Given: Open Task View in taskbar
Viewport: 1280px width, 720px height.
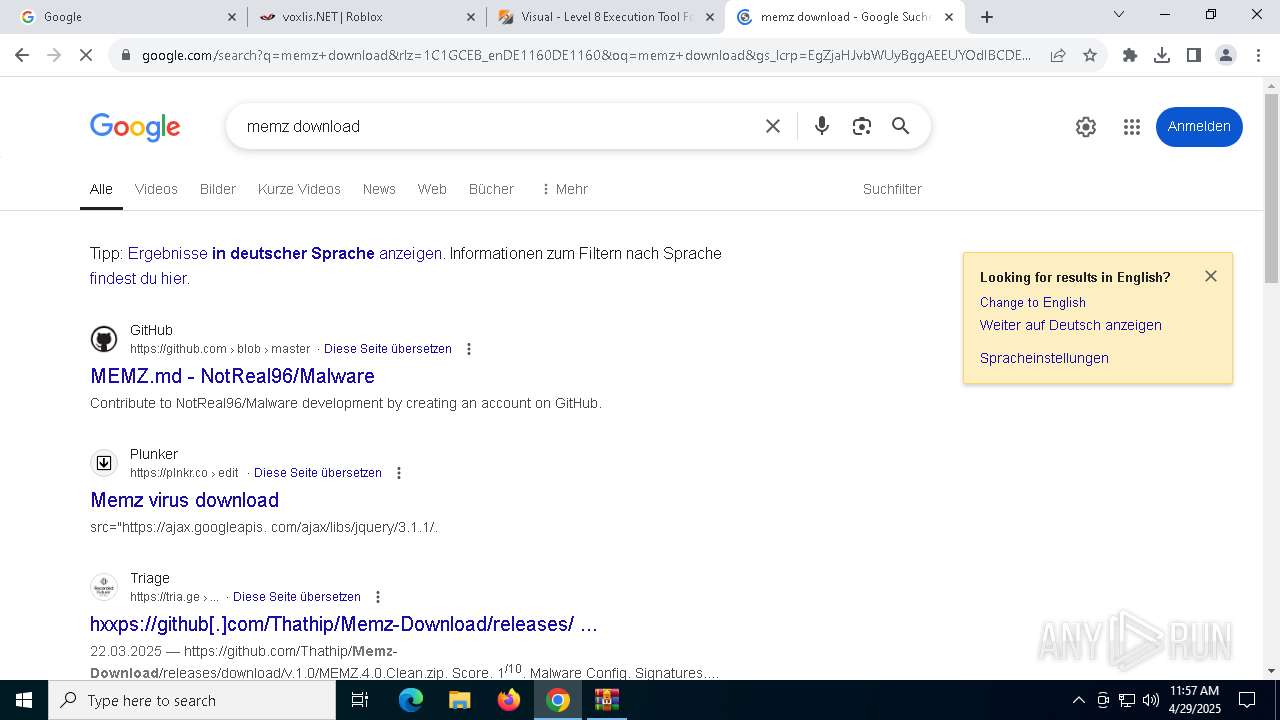Looking at the screenshot, I should tap(360, 700).
